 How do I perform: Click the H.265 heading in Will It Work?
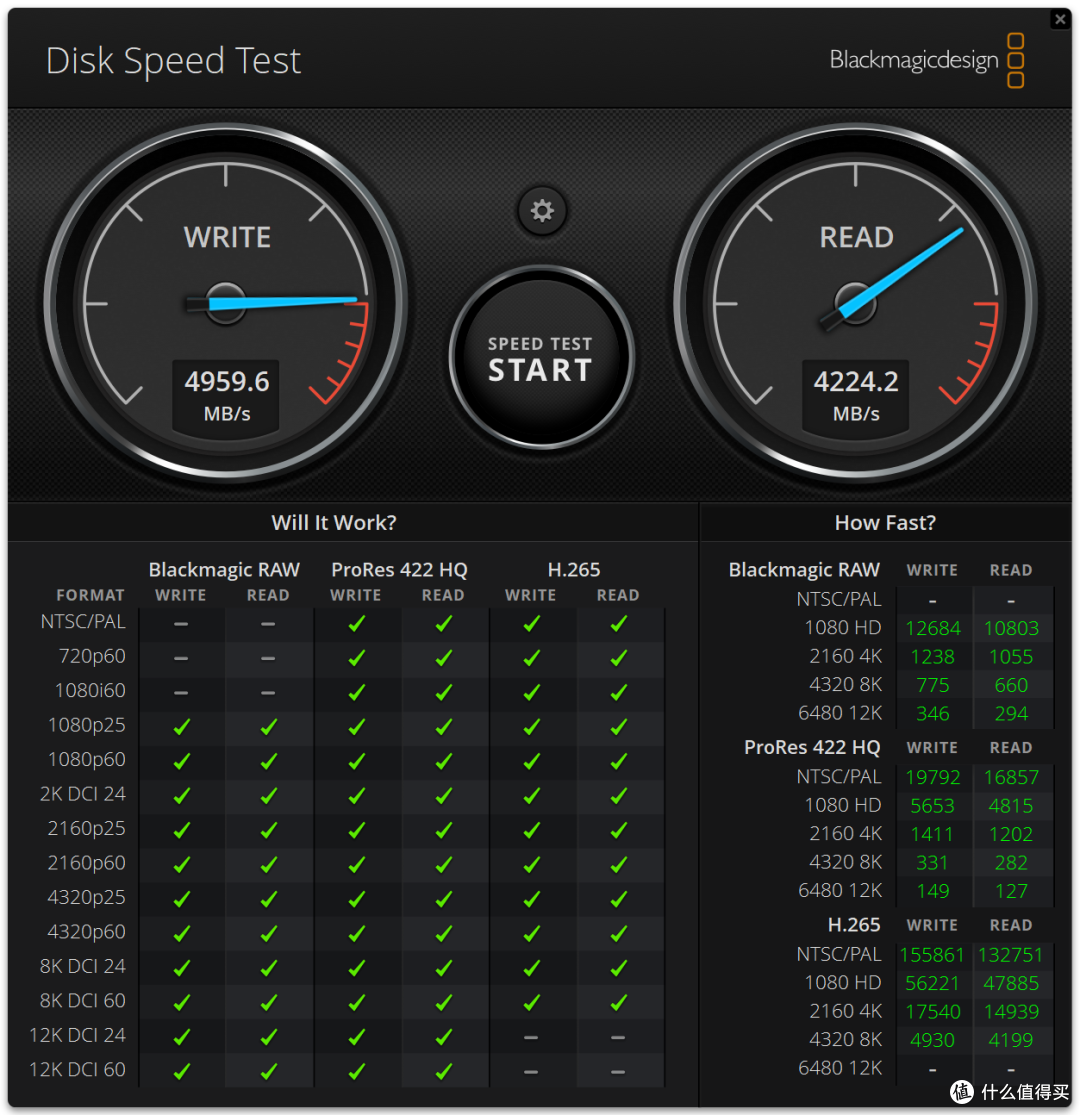coord(574,570)
